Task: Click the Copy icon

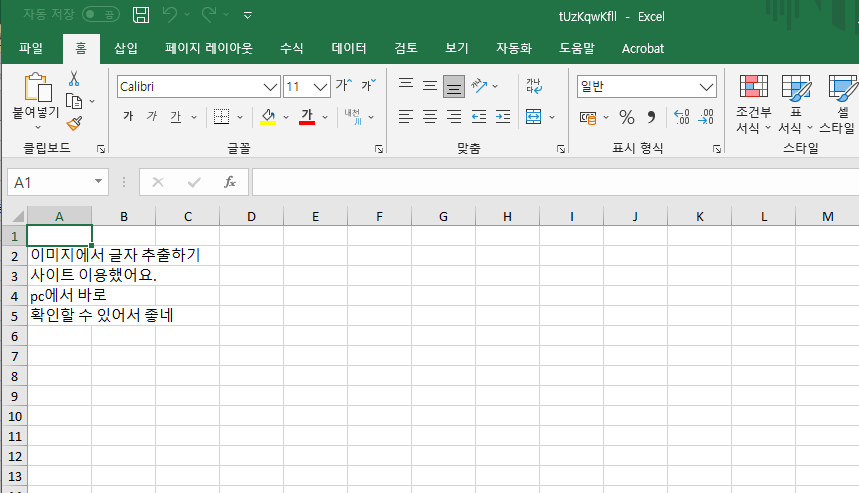Action: click(74, 101)
